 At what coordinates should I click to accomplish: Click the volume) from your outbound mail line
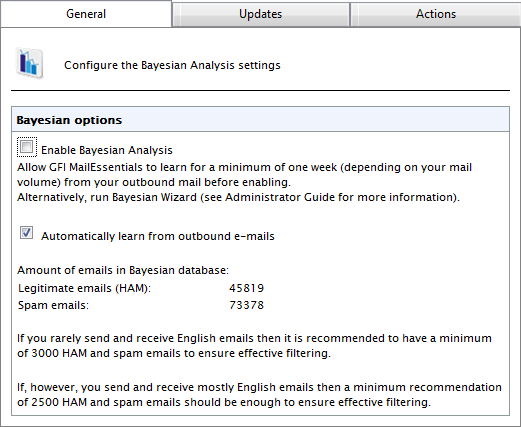coord(154,183)
